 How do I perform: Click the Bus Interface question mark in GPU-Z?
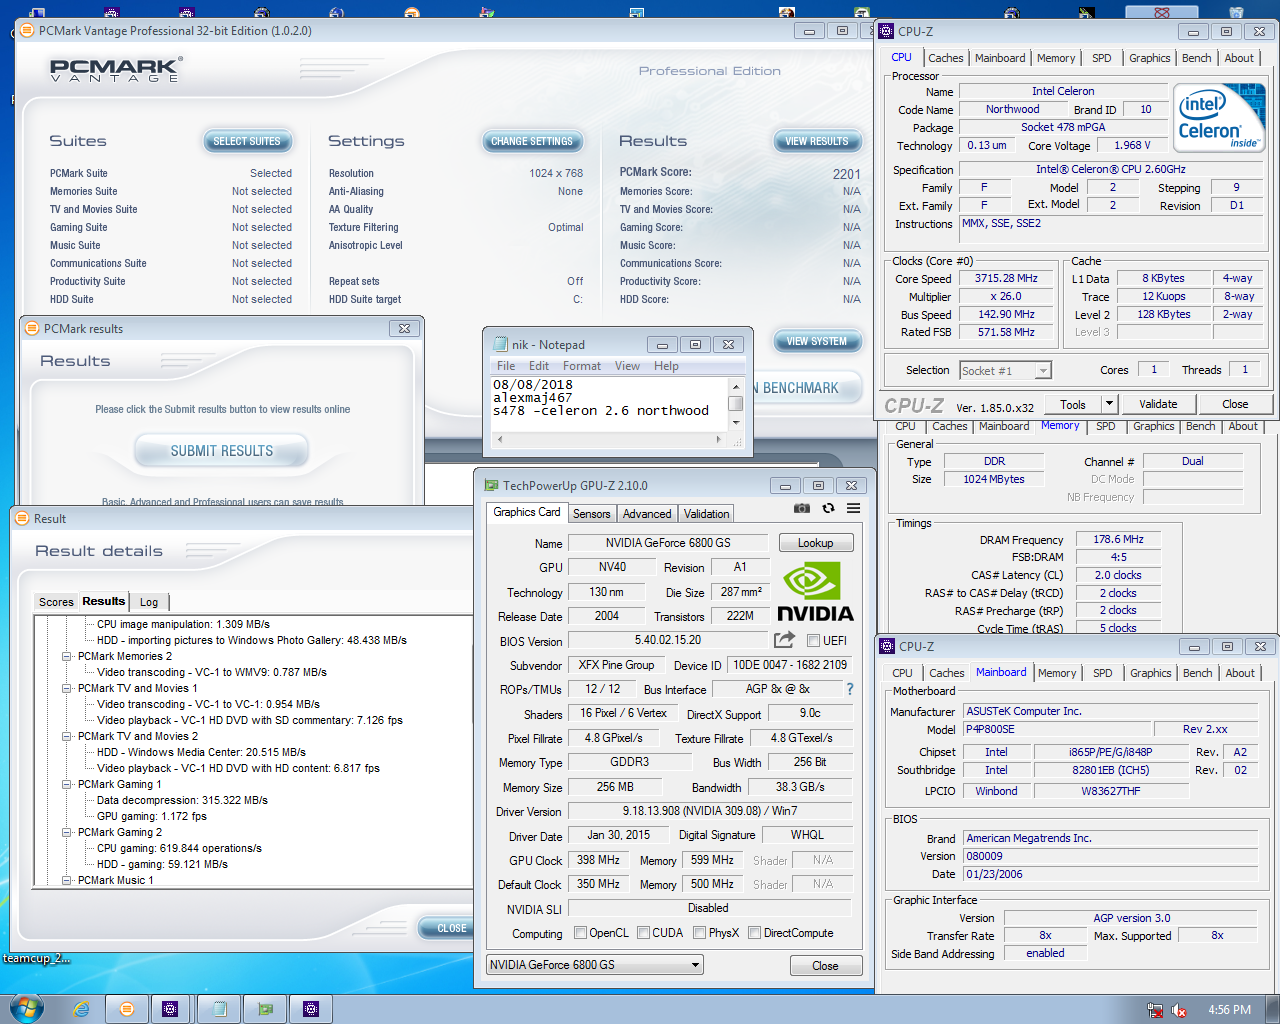[x=850, y=689]
